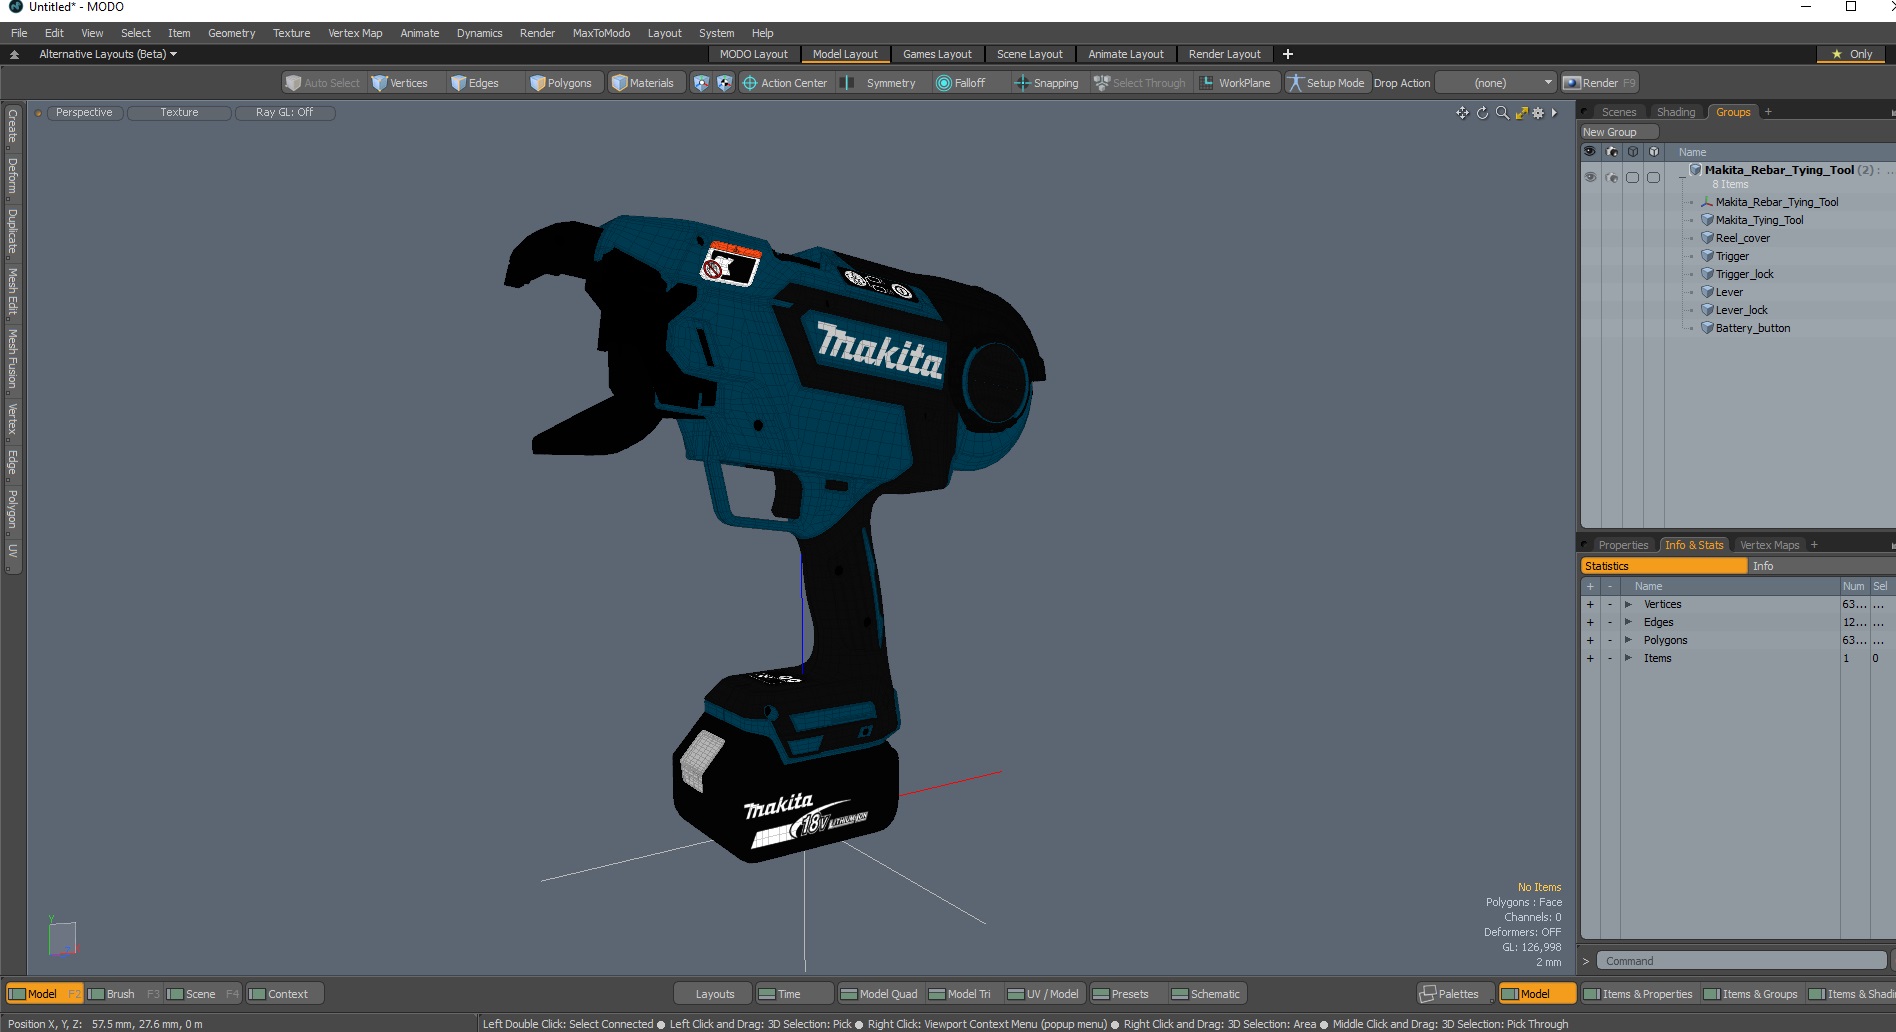Click the Model Quad layout button
This screenshot has width=1896, height=1032.
(879, 994)
